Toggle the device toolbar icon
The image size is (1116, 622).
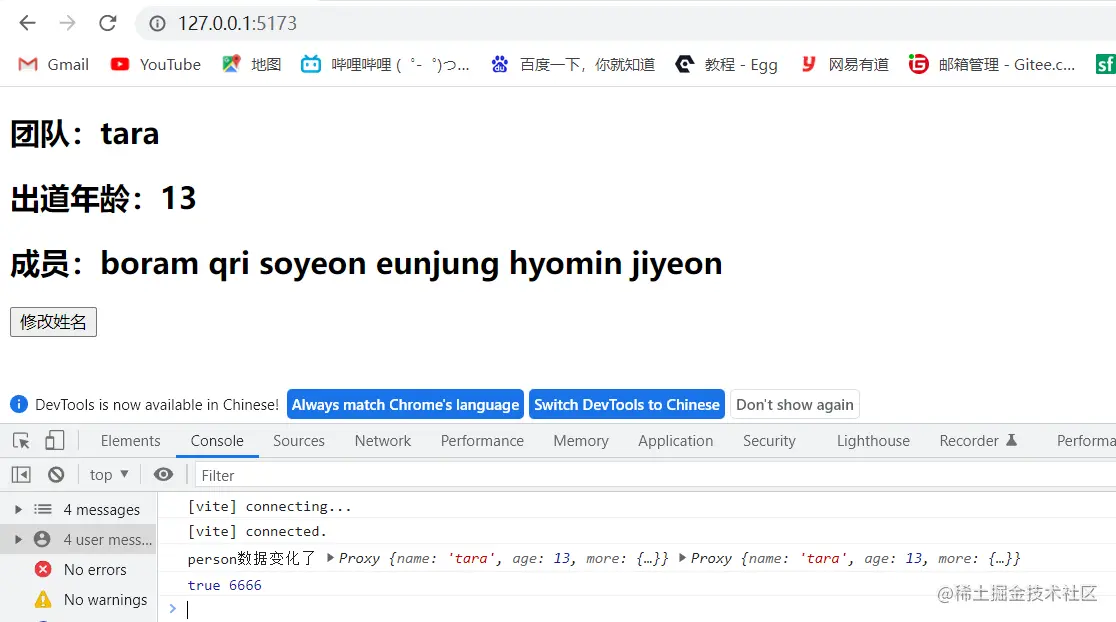(55, 441)
